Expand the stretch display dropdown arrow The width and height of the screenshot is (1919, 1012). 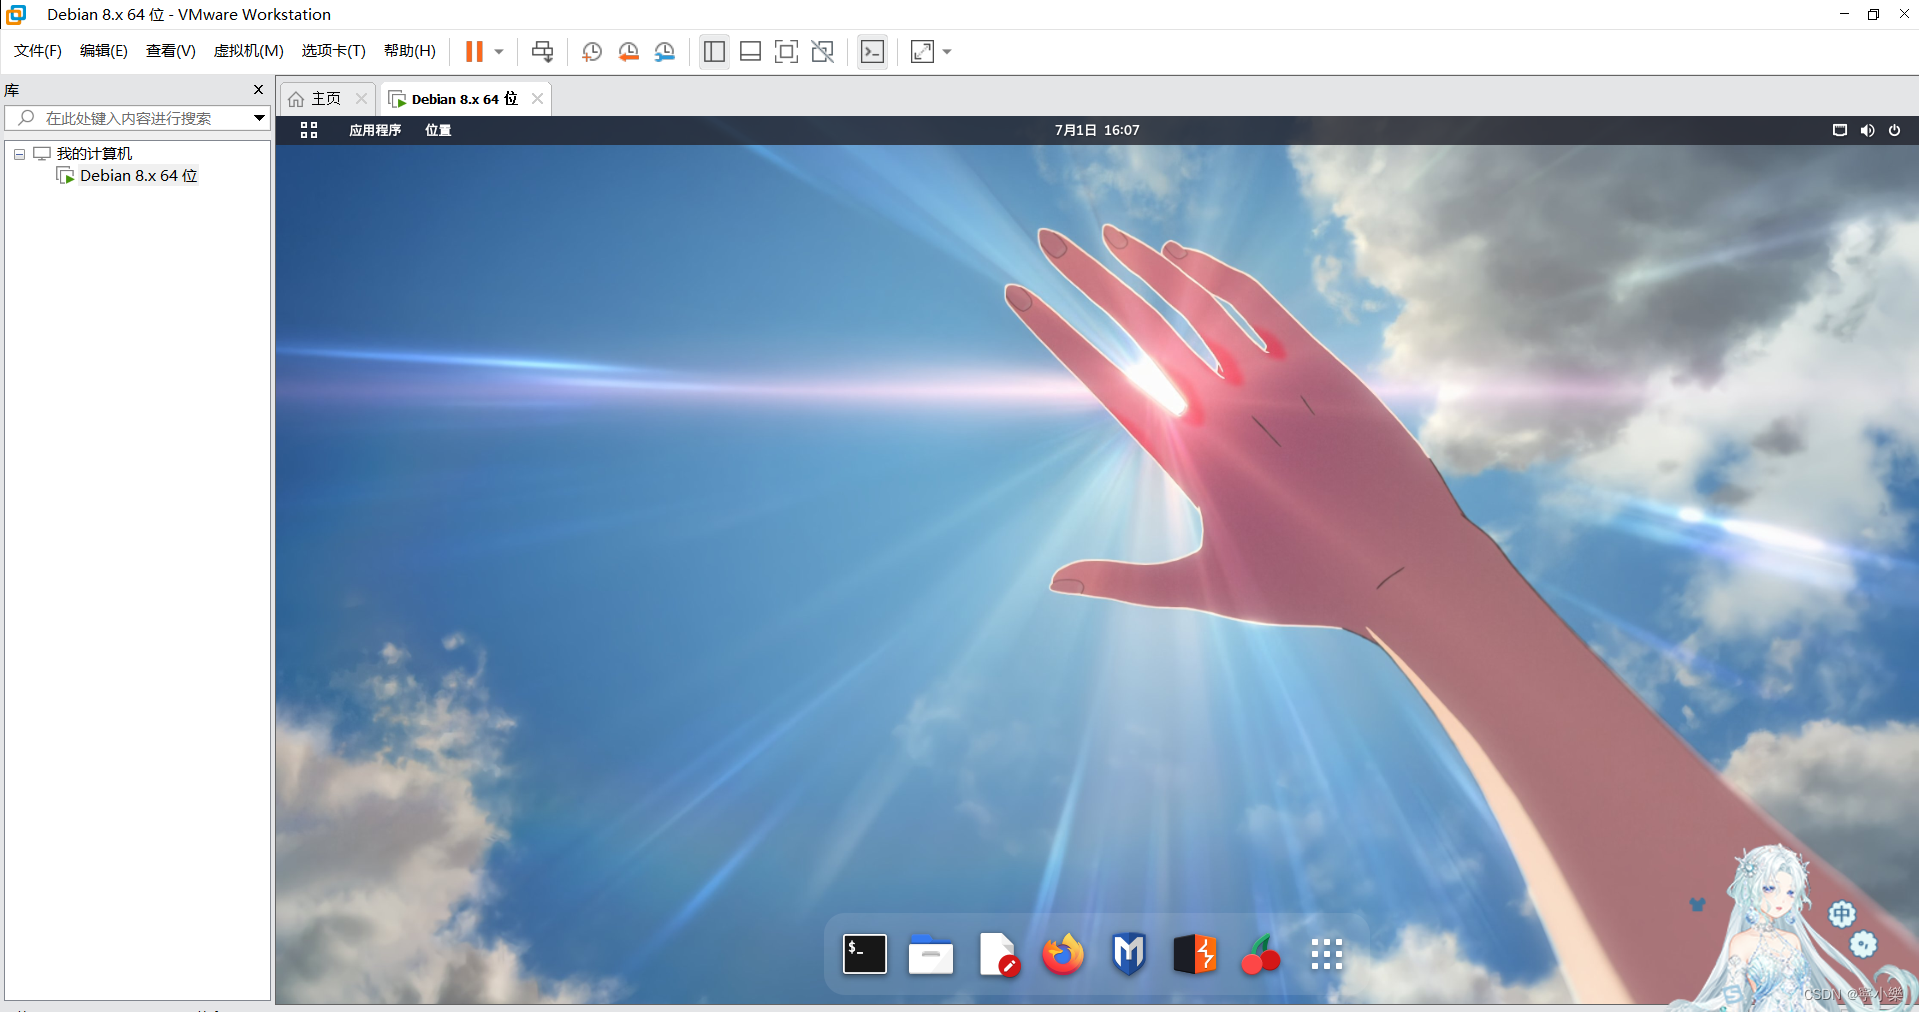coord(947,52)
